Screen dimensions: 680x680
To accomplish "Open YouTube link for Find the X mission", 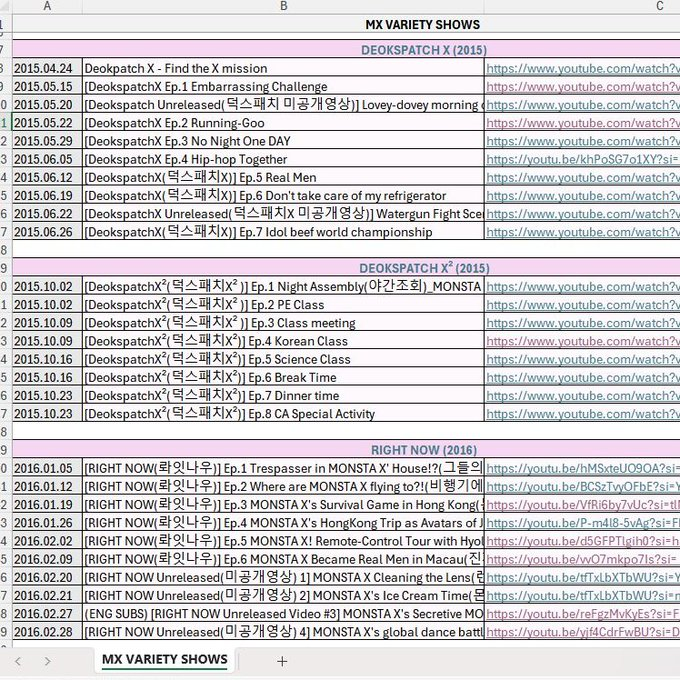I will [x=582, y=69].
